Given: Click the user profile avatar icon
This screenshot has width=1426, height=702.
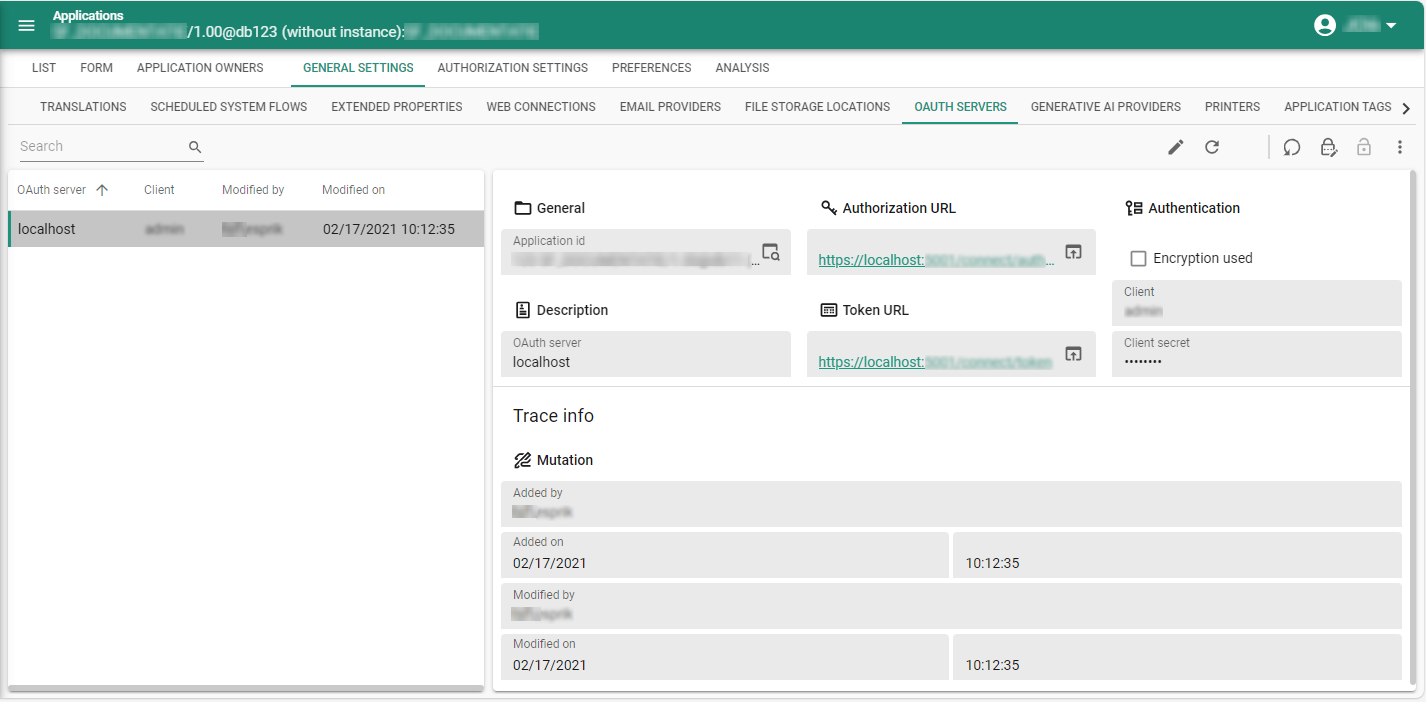Looking at the screenshot, I should [x=1325, y=25].
